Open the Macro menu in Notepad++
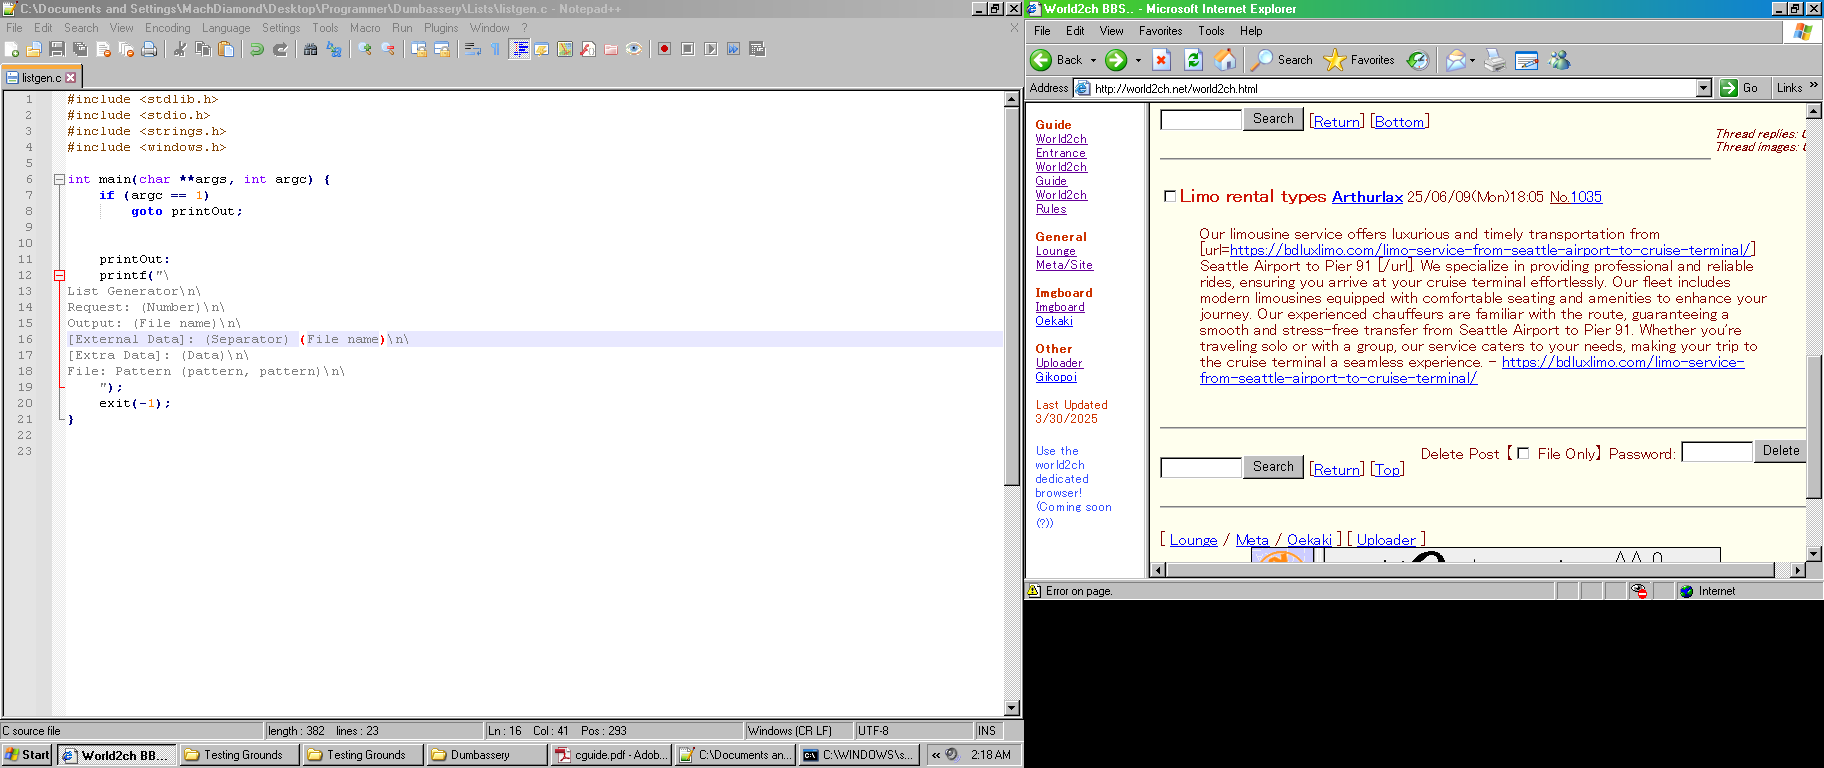This screenshot has height=768, width=1824. 365,28
